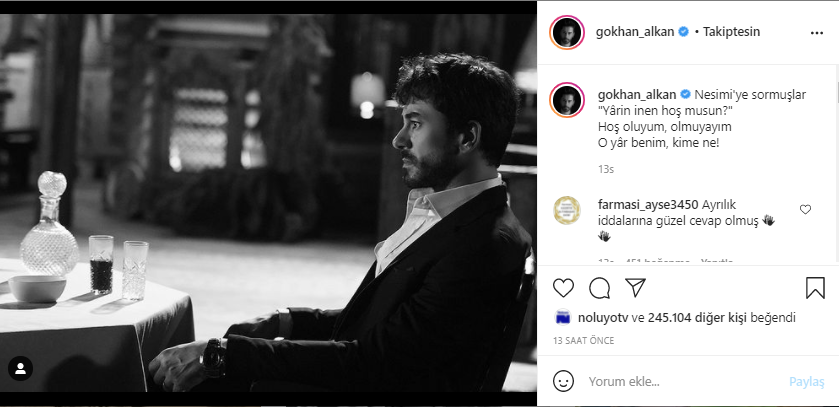Toggle the Takiptesin following button

pyautogui.click(x=733, y=31)
